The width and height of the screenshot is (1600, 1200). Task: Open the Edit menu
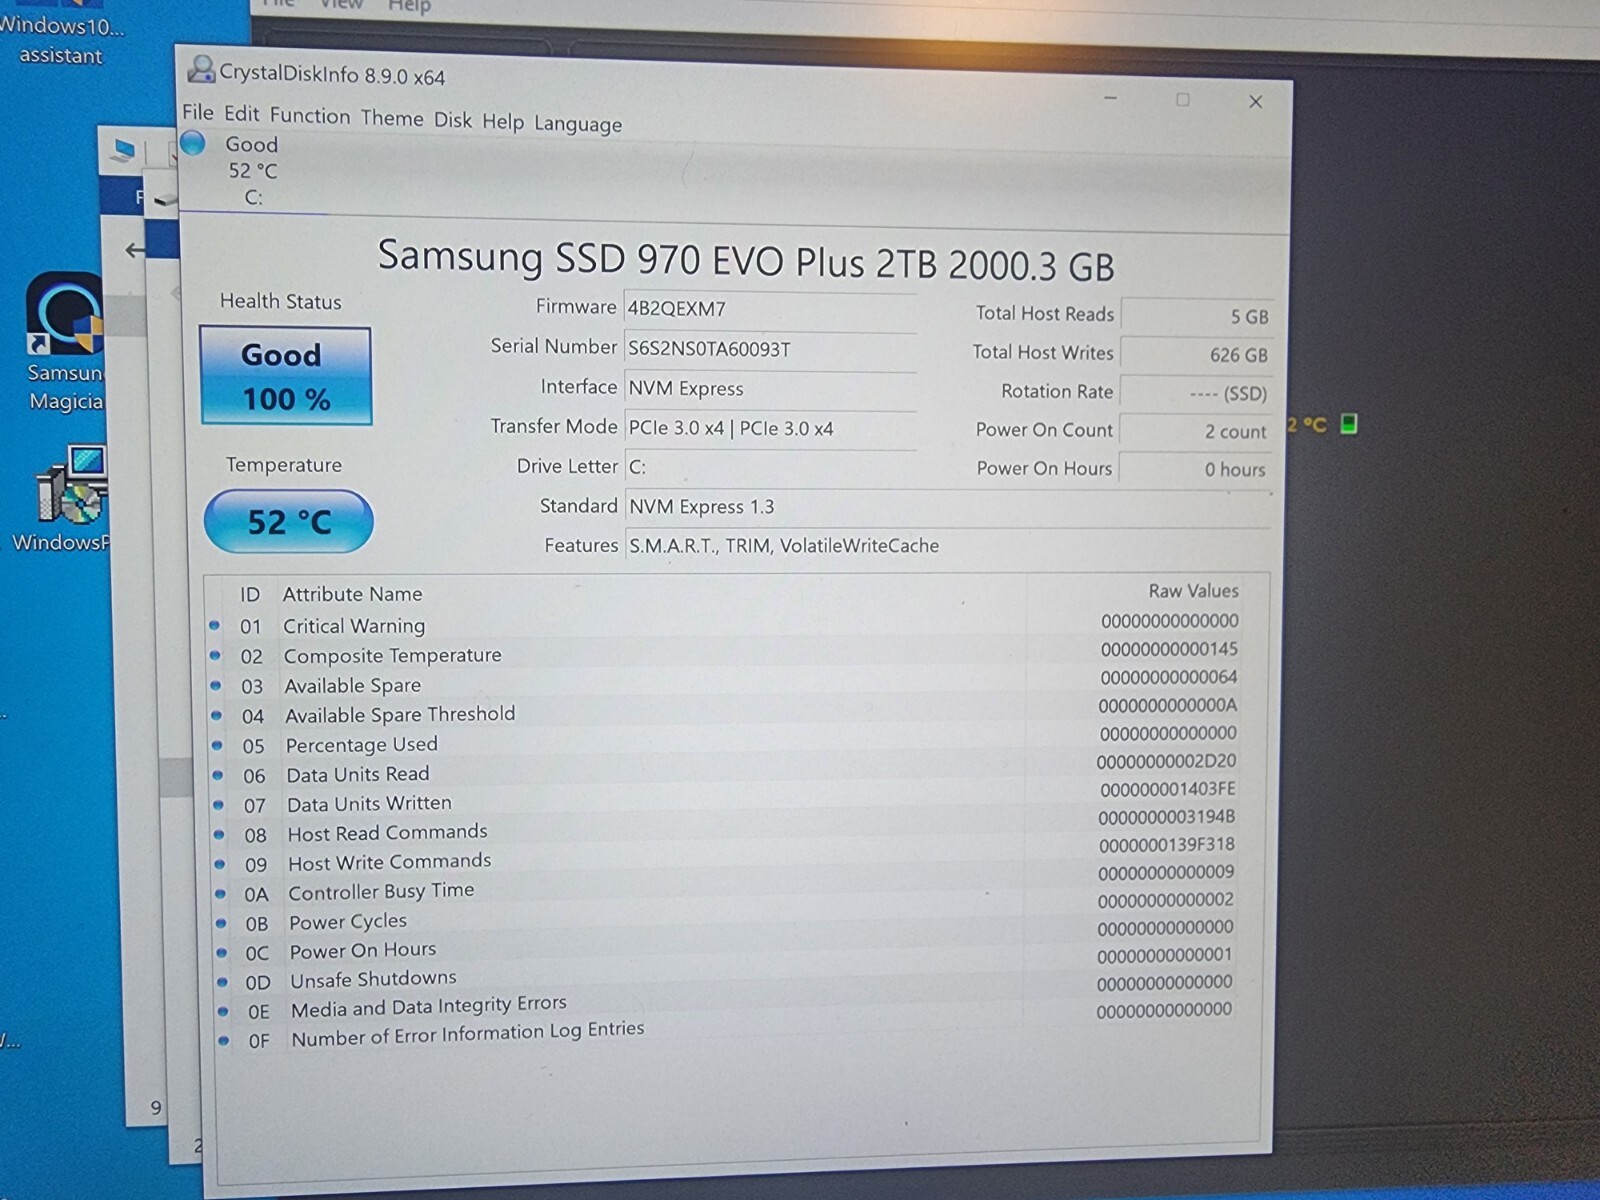[241, 113]
